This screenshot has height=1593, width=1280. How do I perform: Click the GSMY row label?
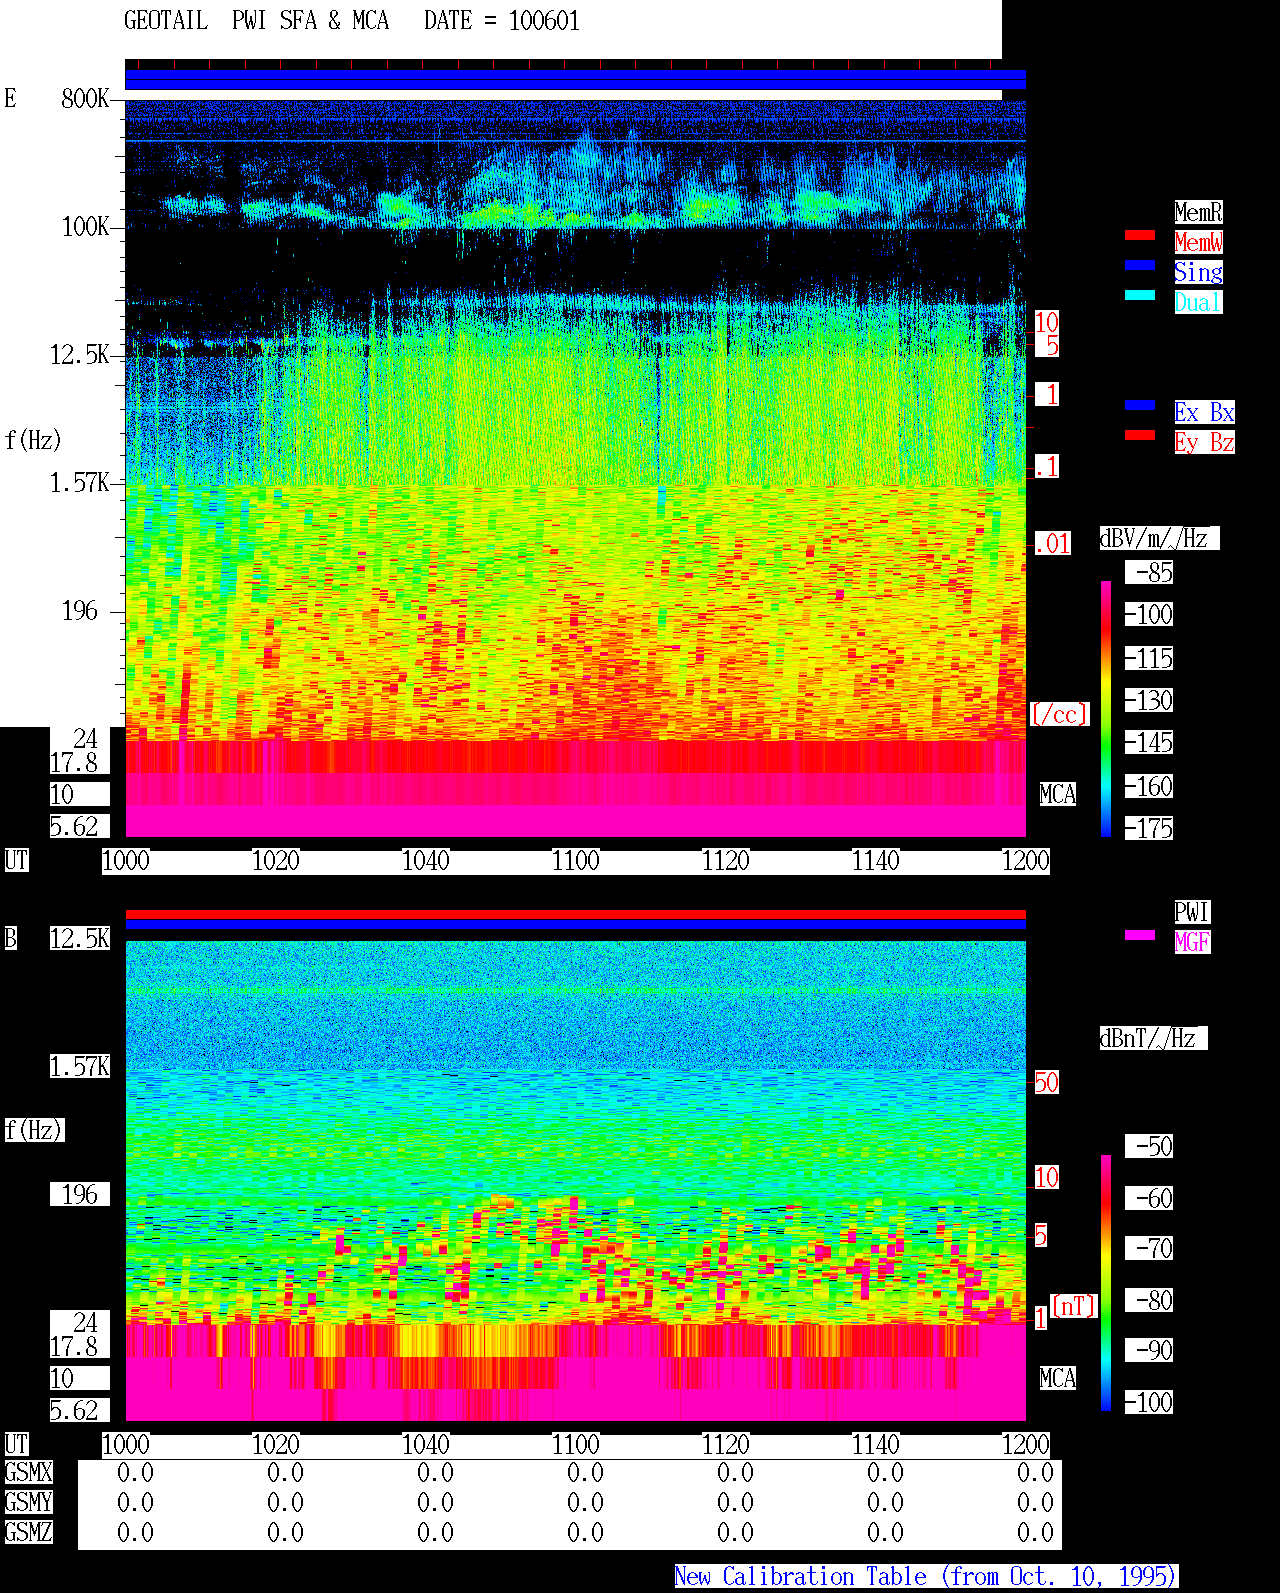point(28,1502)
